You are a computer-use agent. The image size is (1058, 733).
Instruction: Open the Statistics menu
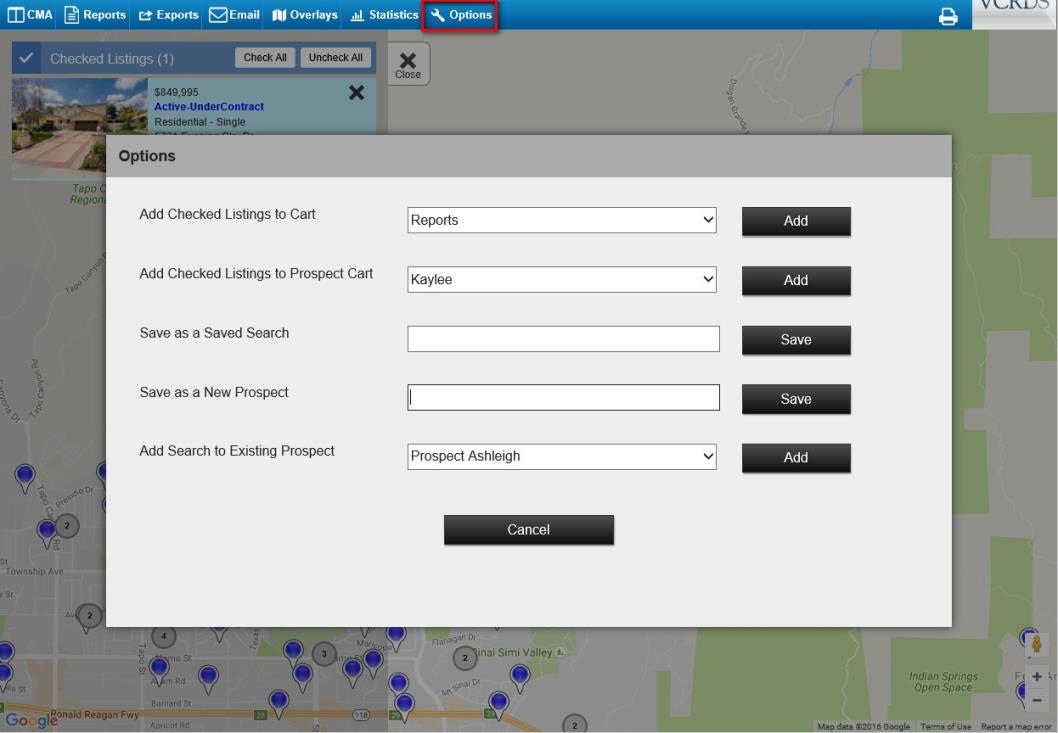click(385, 14)
